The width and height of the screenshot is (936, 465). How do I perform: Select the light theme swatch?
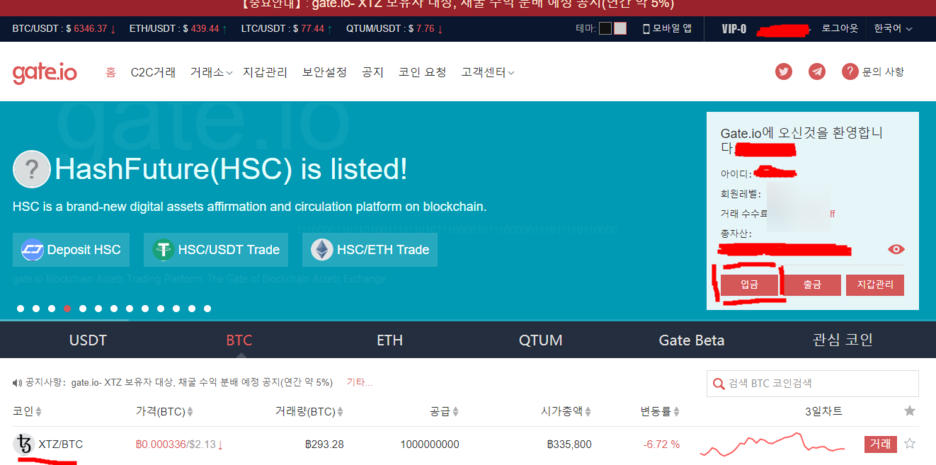pos(620,29)
